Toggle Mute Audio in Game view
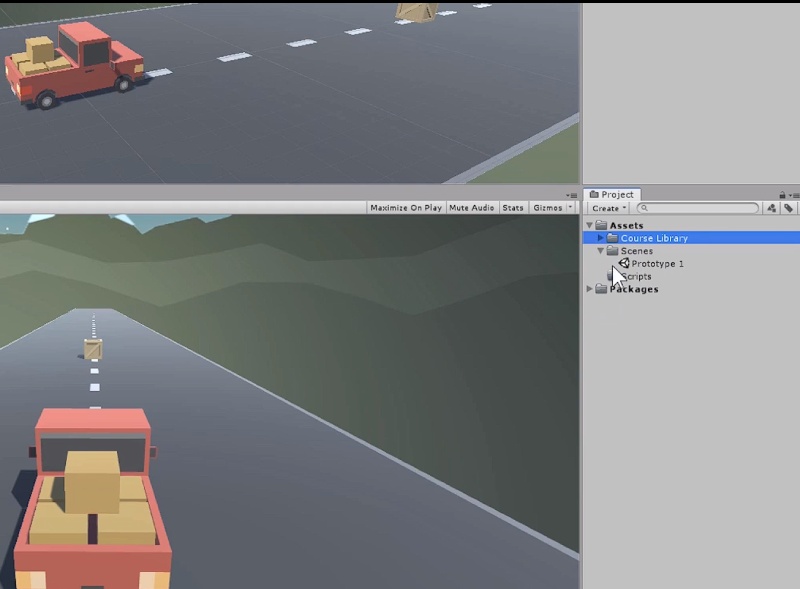The image size is (800, 589). pyautogui.click(x=471, y=208)
